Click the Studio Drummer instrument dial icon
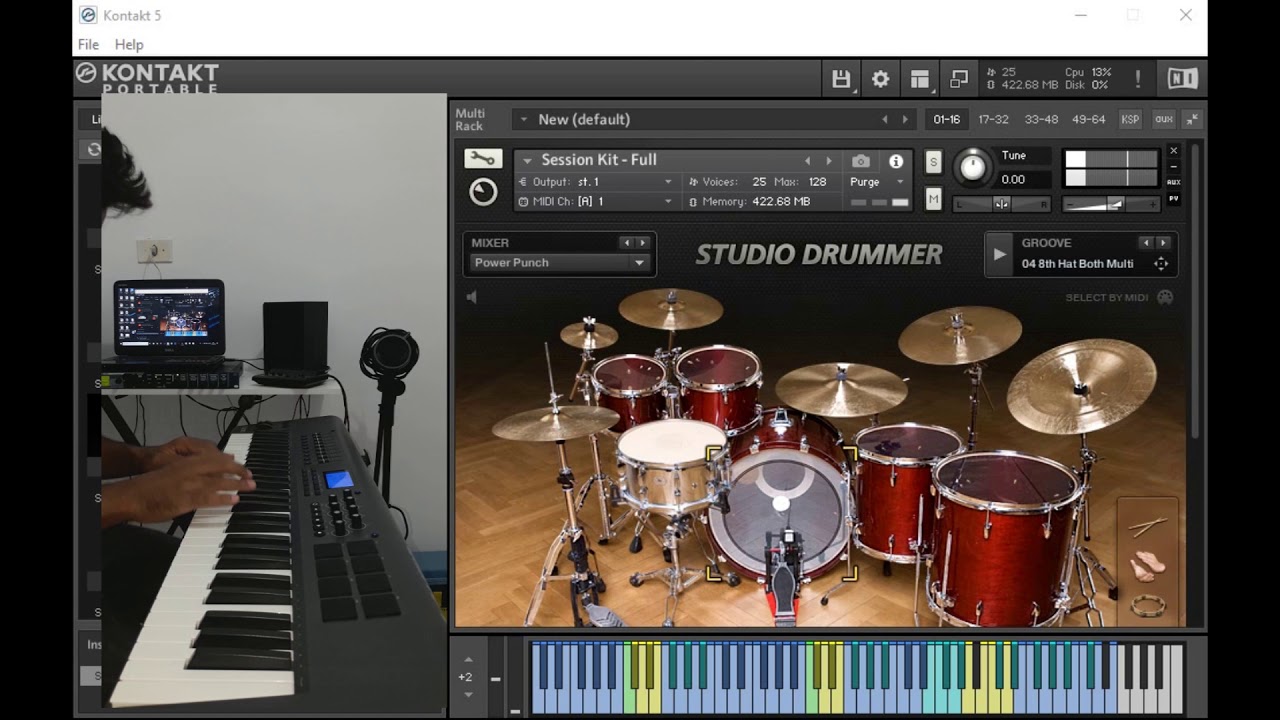Screen dimensions: 1280x720 pyautogui.click(x=483, y=192)
